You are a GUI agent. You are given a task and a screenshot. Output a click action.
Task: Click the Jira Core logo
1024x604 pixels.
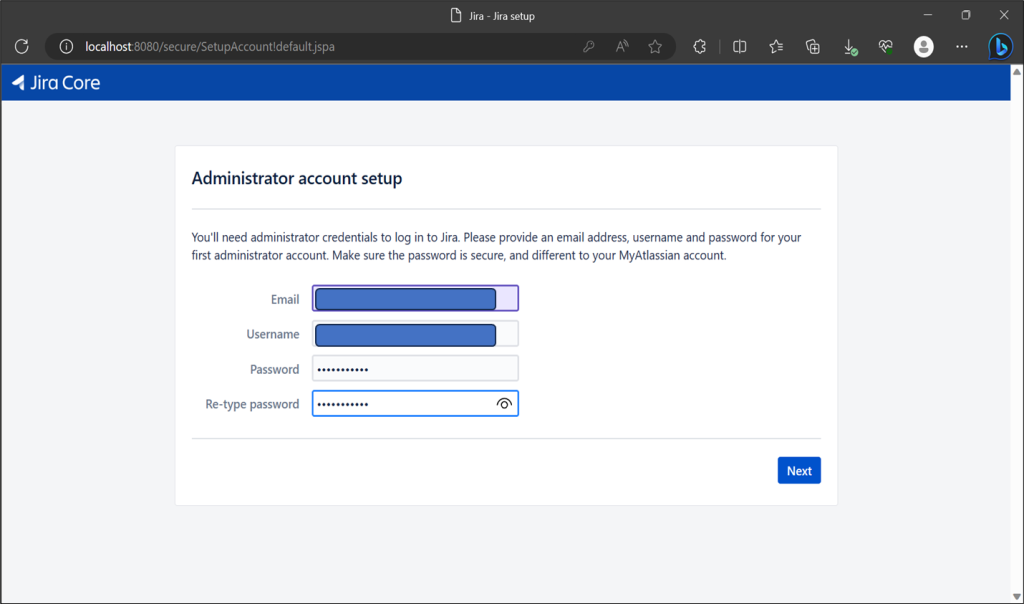point(56,83)
